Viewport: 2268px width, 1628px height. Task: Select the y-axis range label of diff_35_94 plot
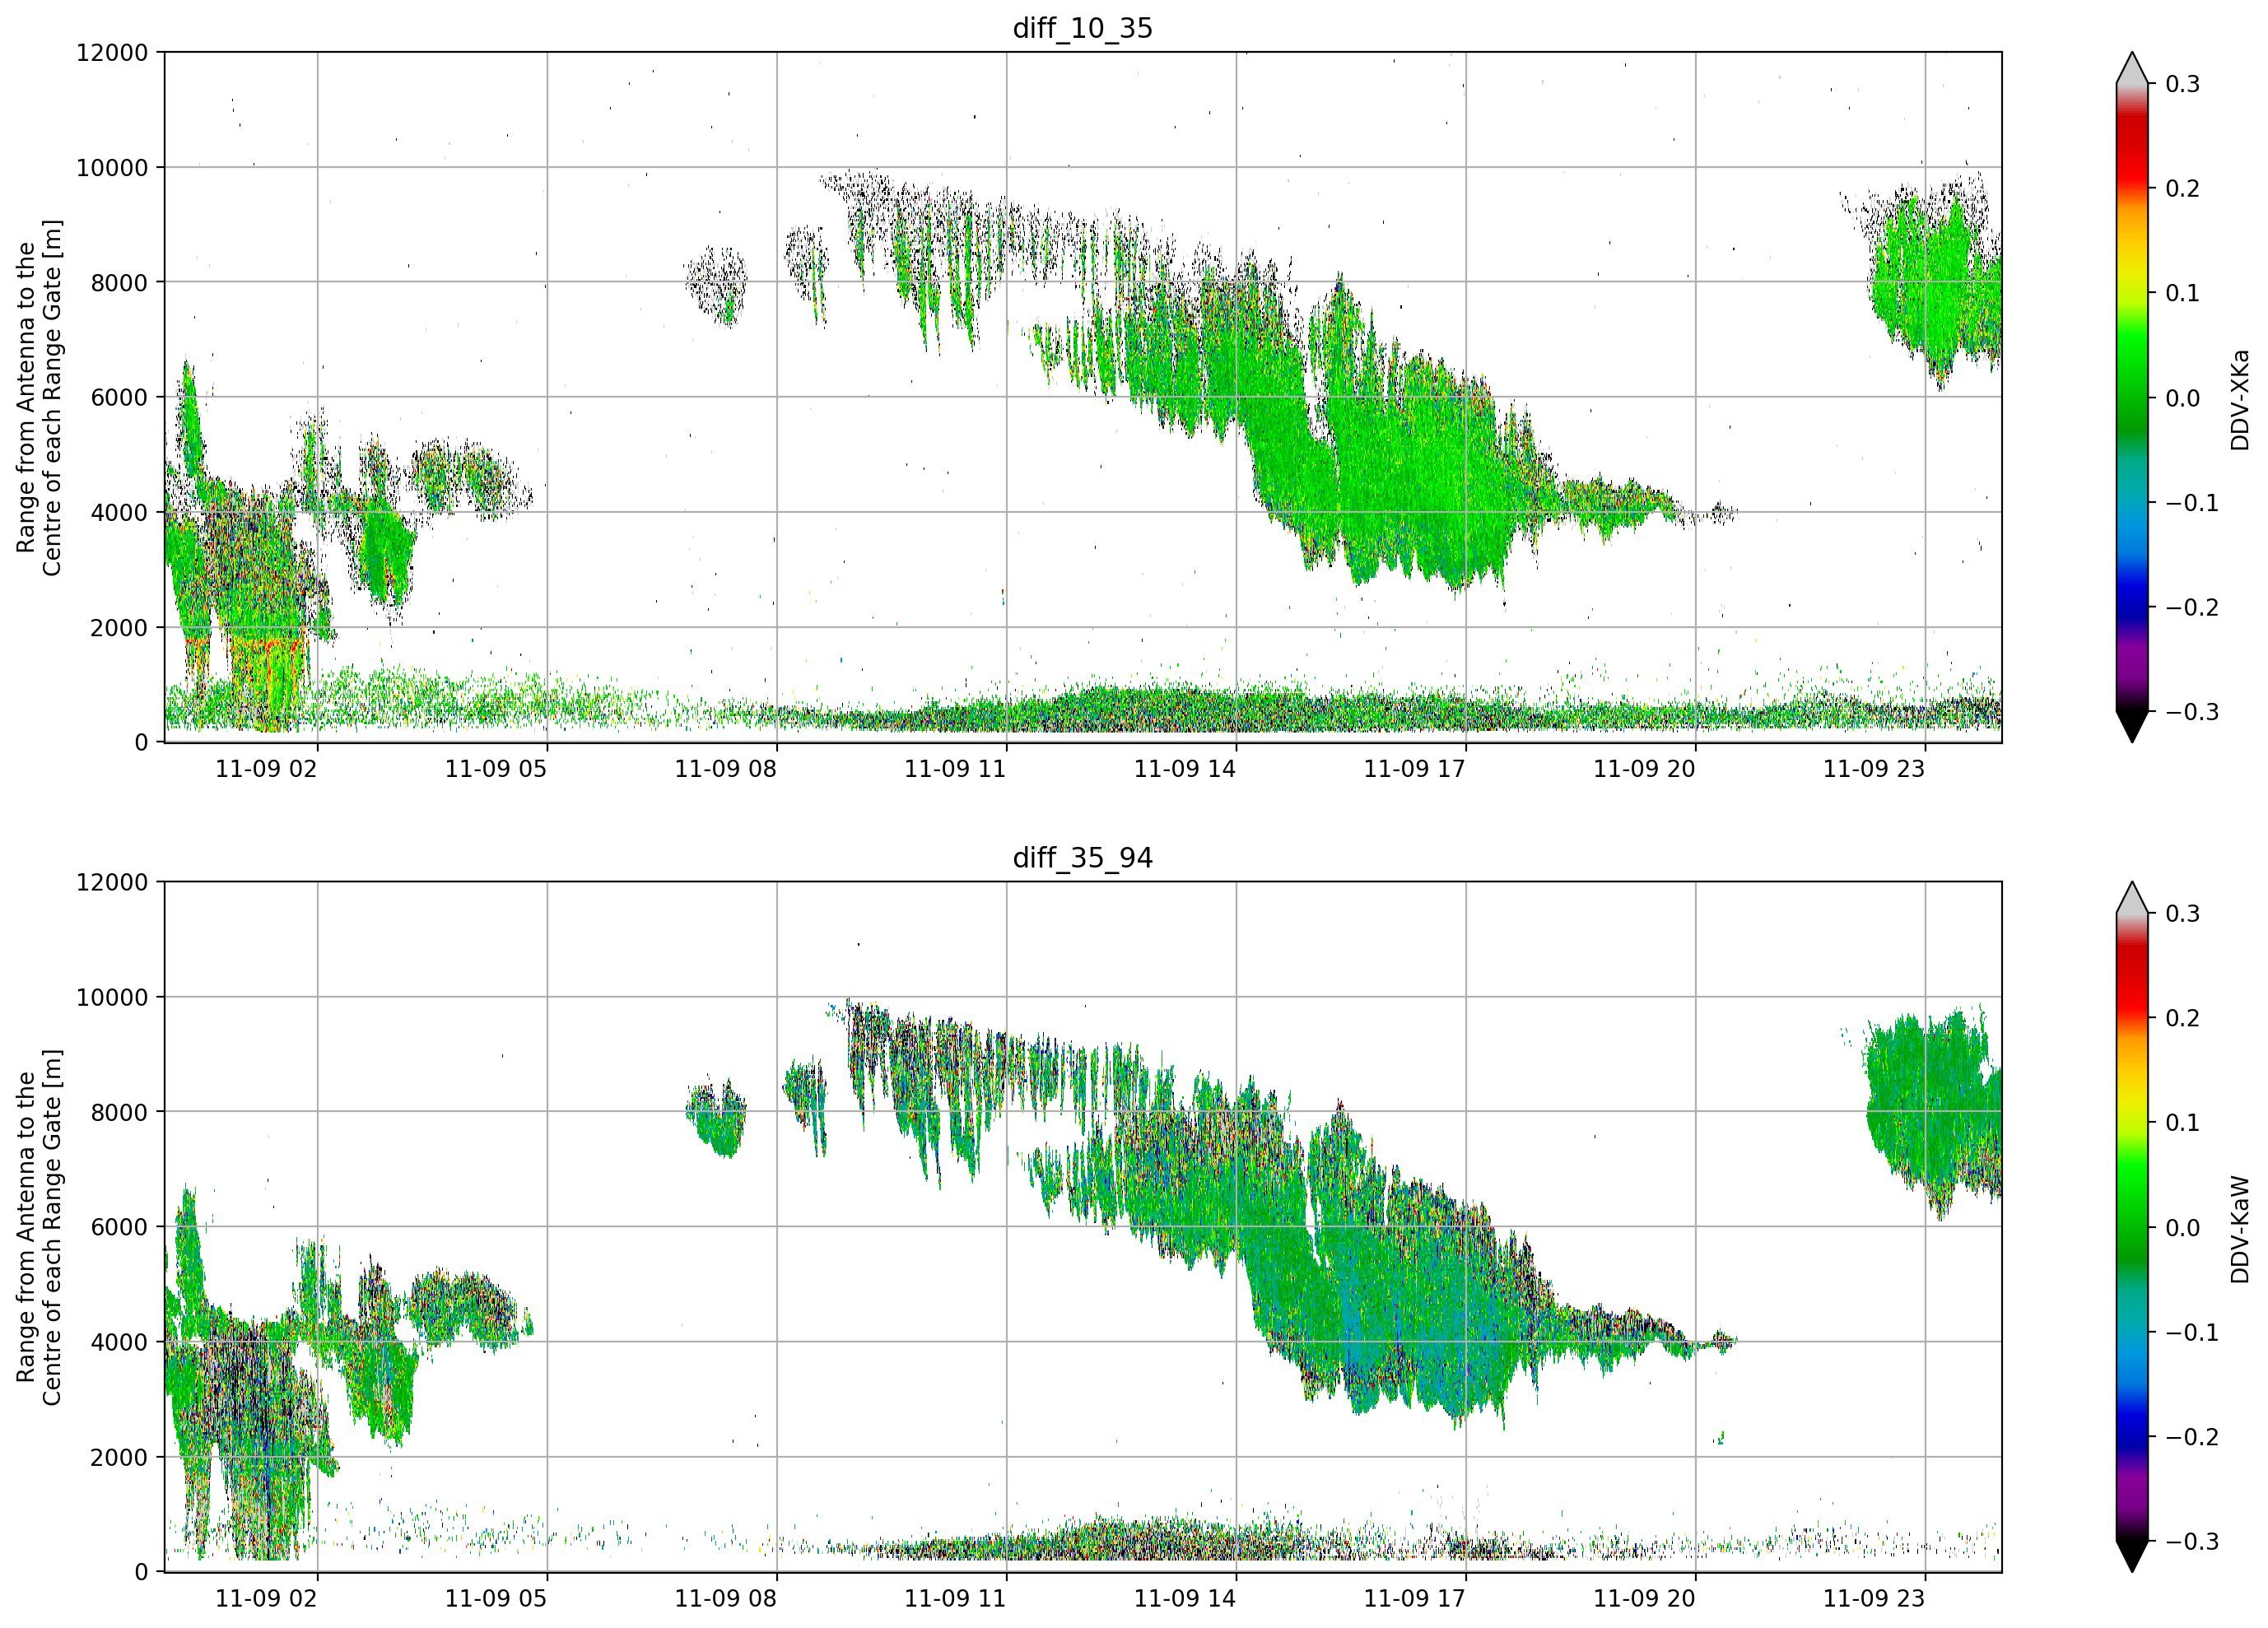(x=39, y=1227)
